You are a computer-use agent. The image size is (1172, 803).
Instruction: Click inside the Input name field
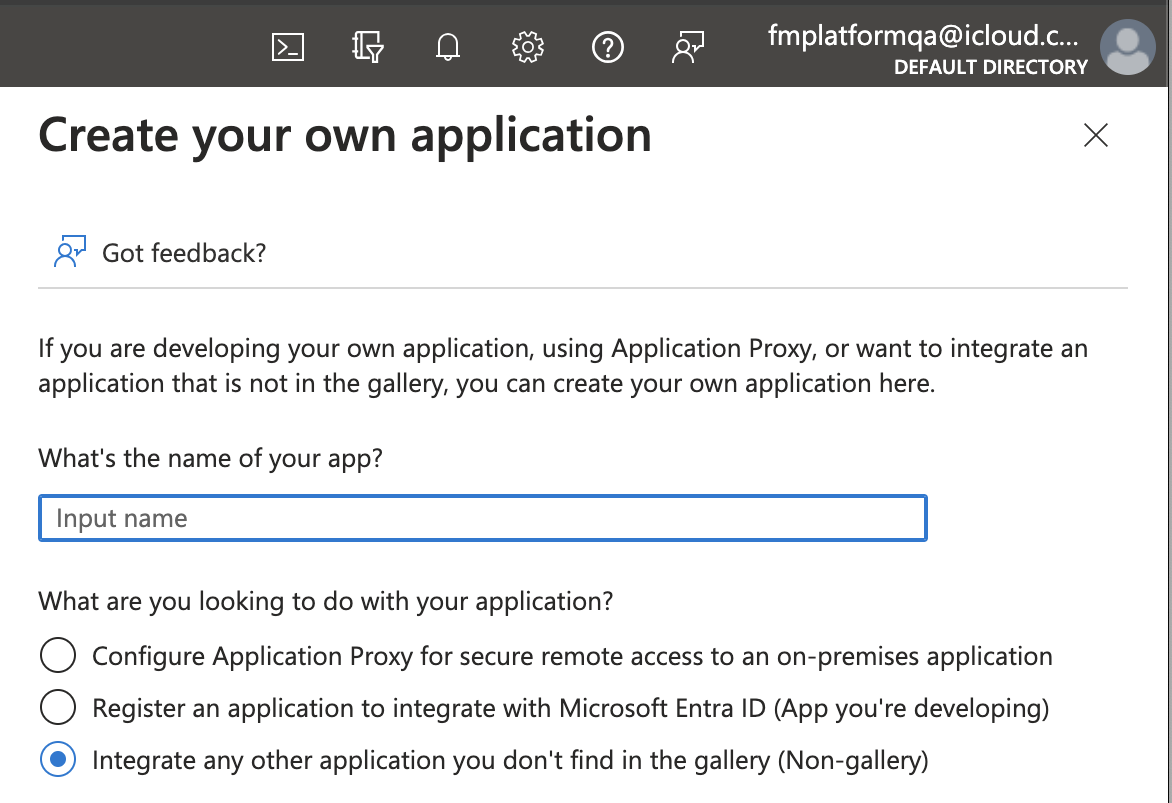click(482, 518)
